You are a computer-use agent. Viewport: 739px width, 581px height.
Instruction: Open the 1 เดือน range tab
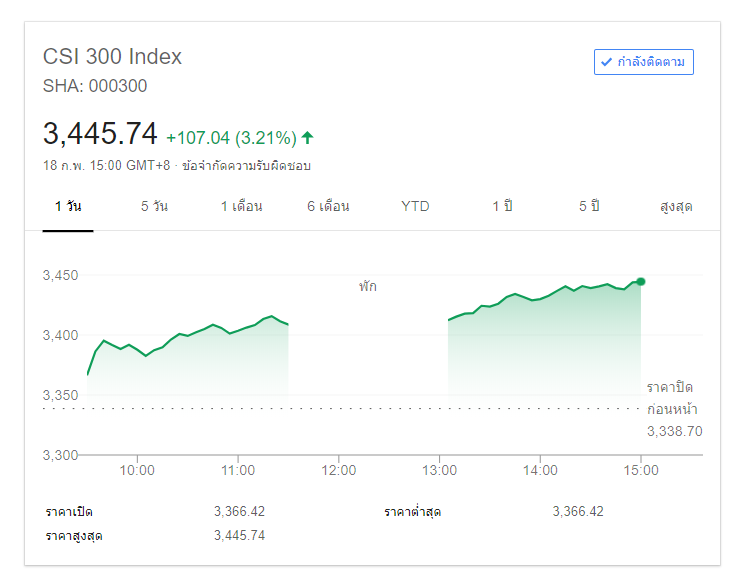tap(241, 206)
